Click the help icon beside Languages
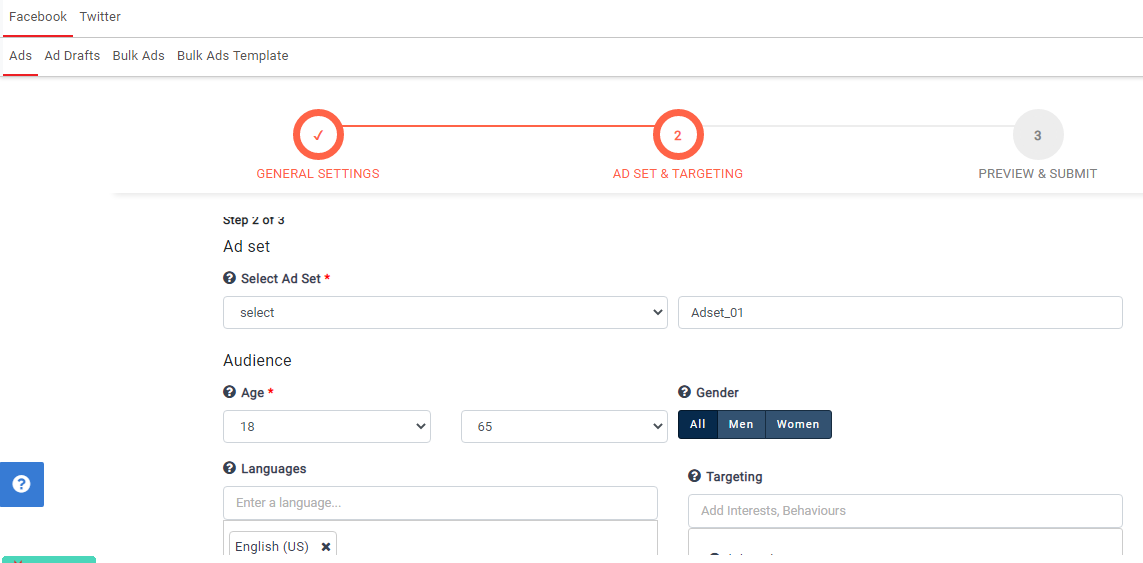 click(x=229, y=469)
